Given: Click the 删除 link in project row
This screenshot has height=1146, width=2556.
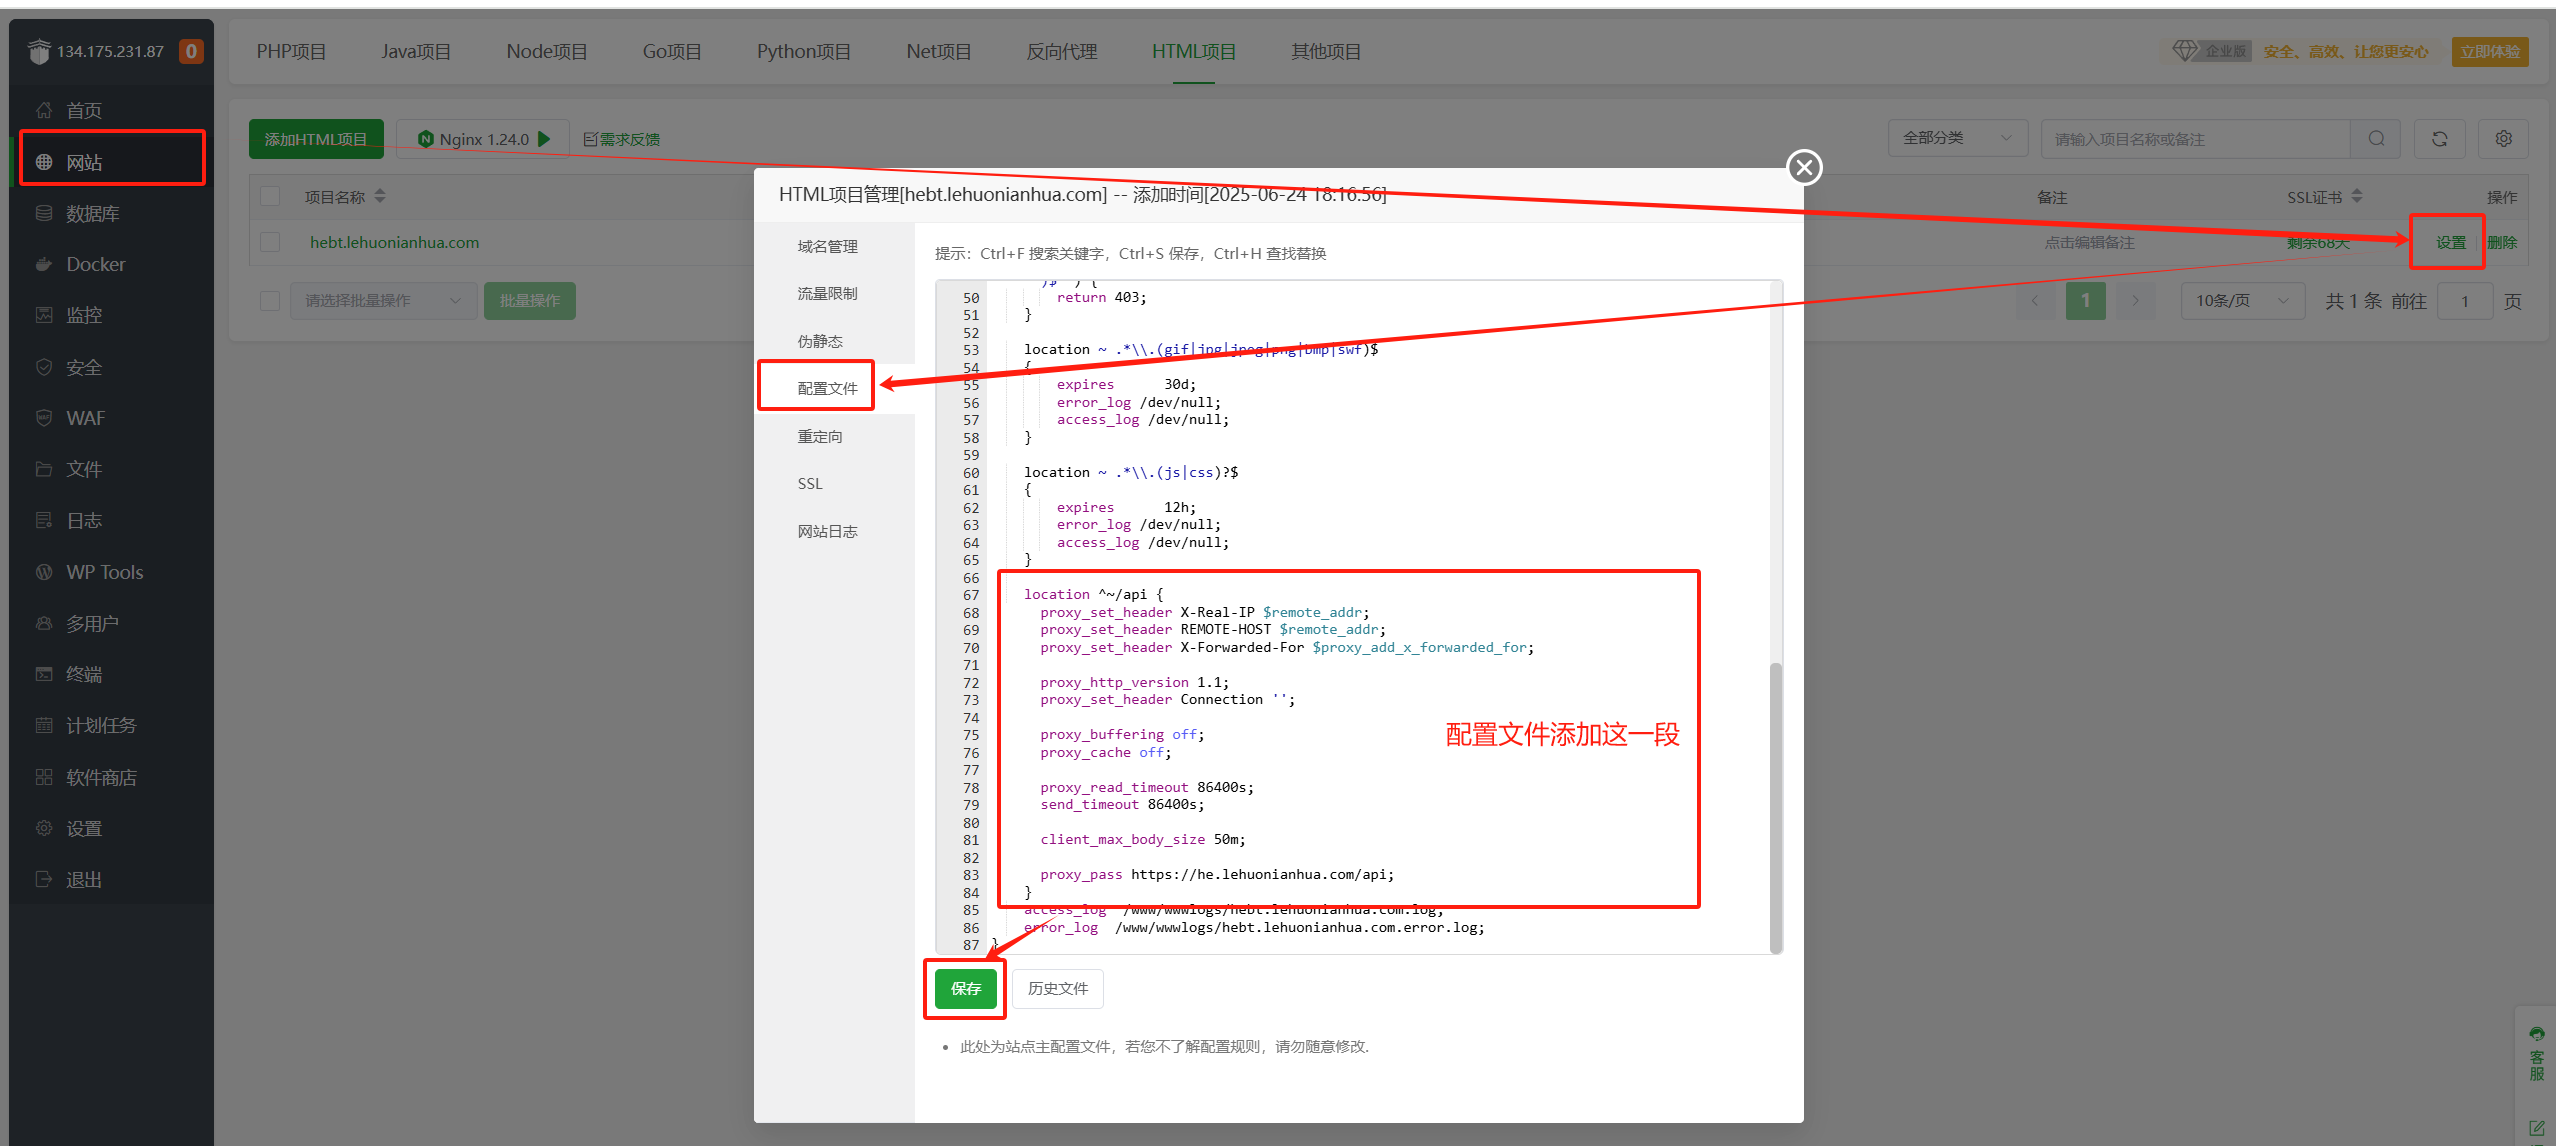Looking at the screenshot, I should tap(2502, 242).
